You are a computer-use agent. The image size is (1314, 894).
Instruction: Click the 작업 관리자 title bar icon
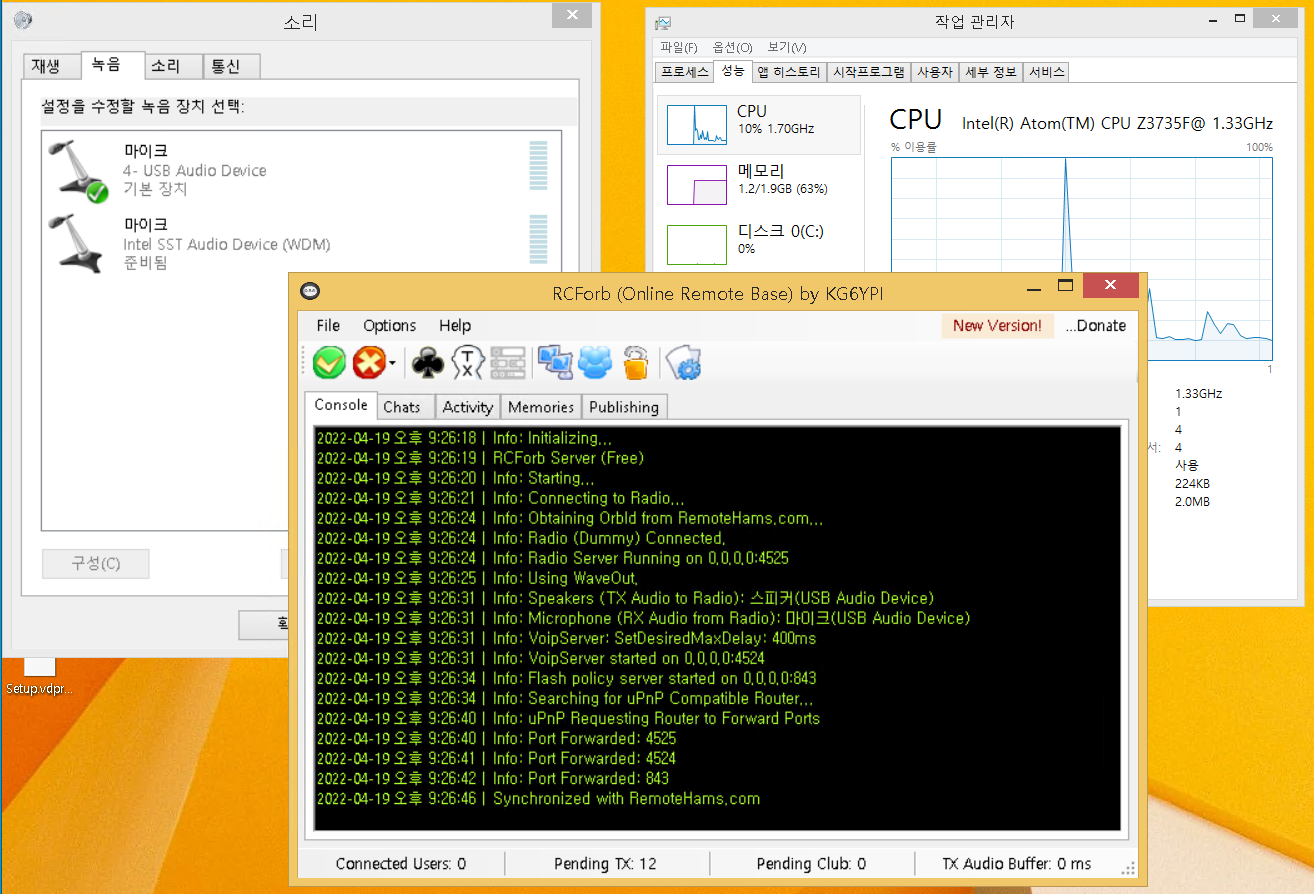tap(664, 22)
